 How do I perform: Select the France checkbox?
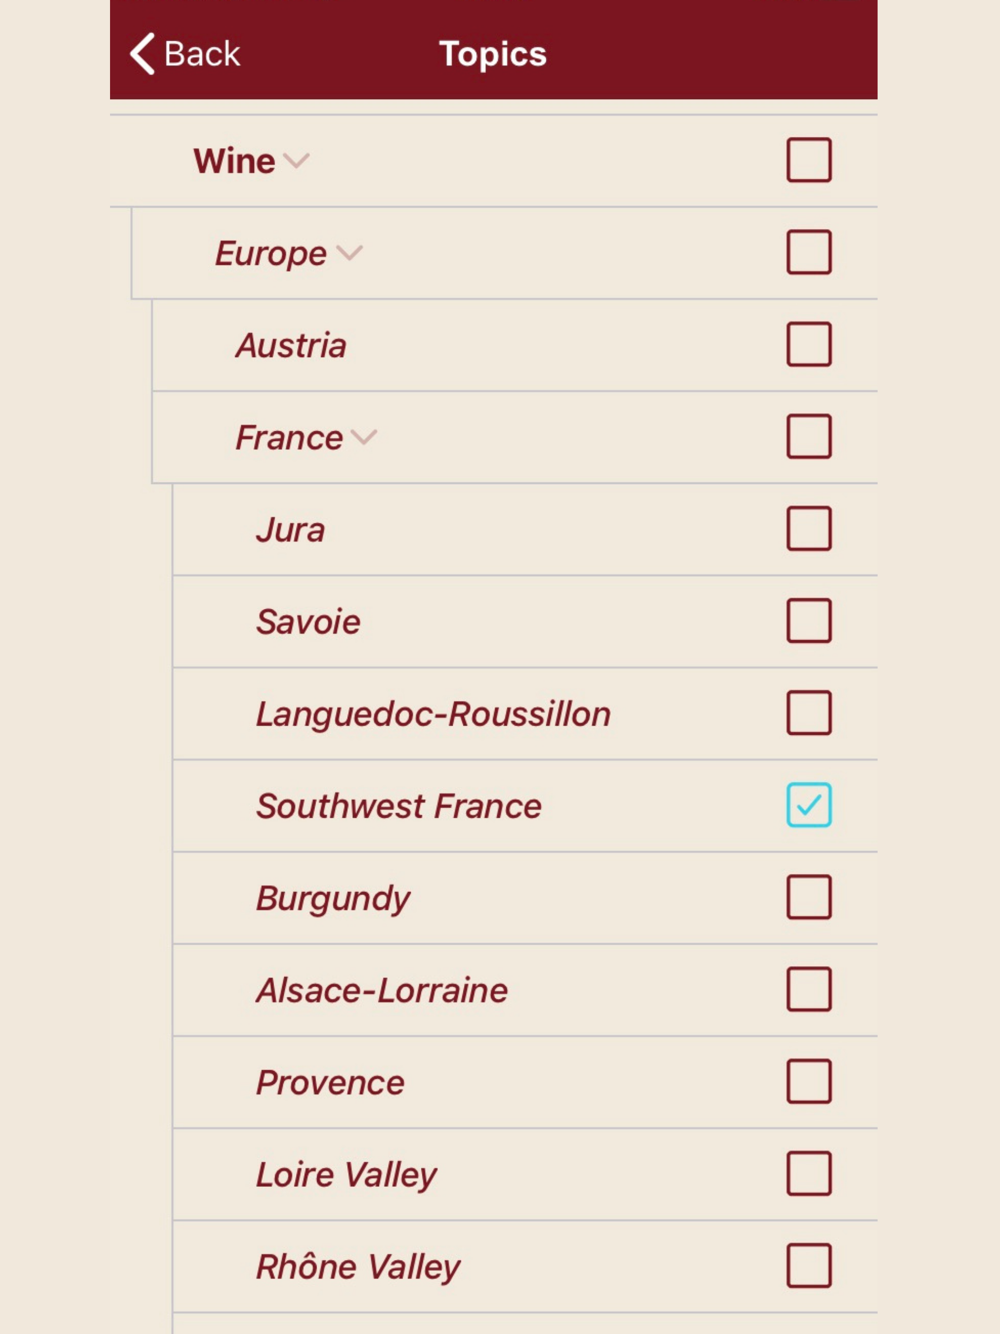click(x=808, y=437)
